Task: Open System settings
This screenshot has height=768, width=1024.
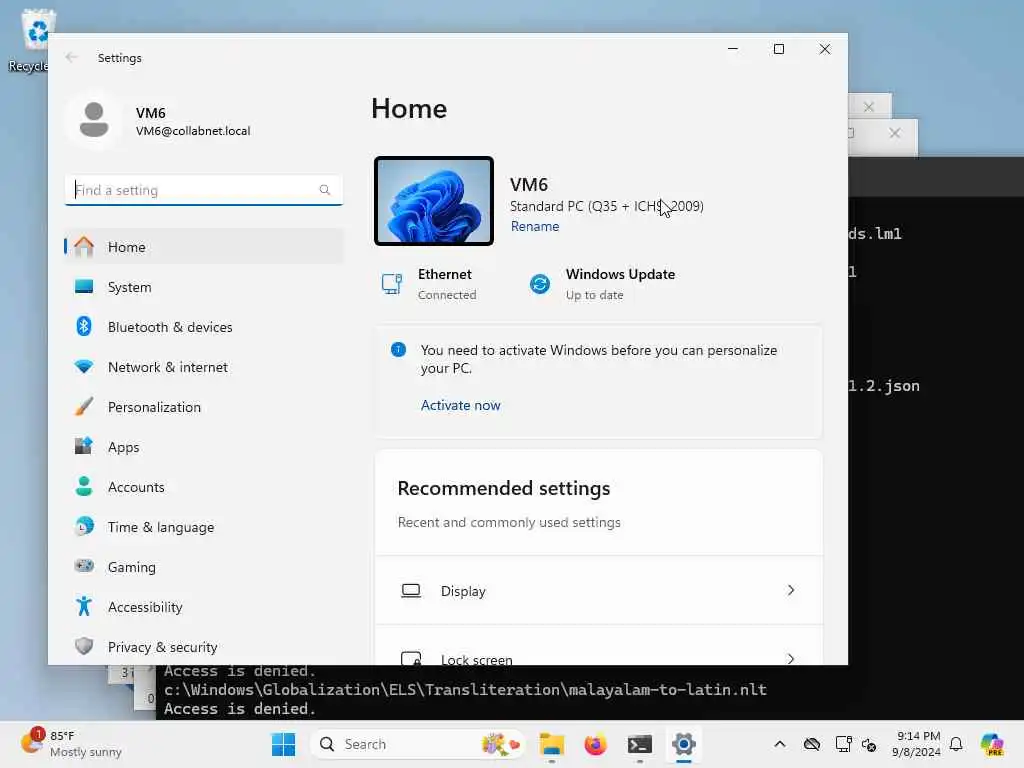Action: pos(204,287)
